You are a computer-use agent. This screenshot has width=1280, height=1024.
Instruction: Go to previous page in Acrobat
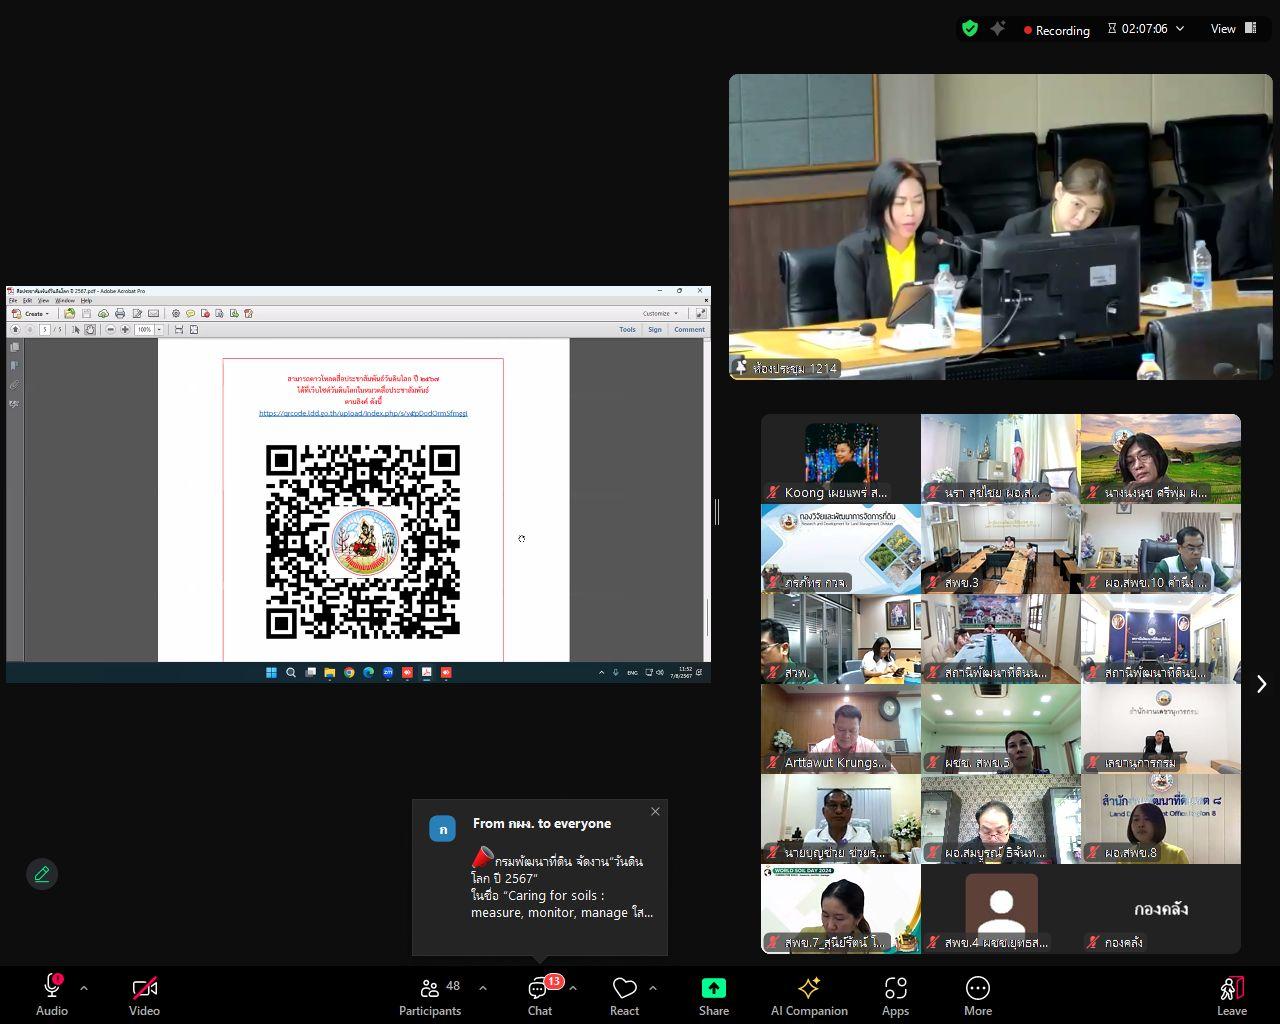(x=15, y=329)
